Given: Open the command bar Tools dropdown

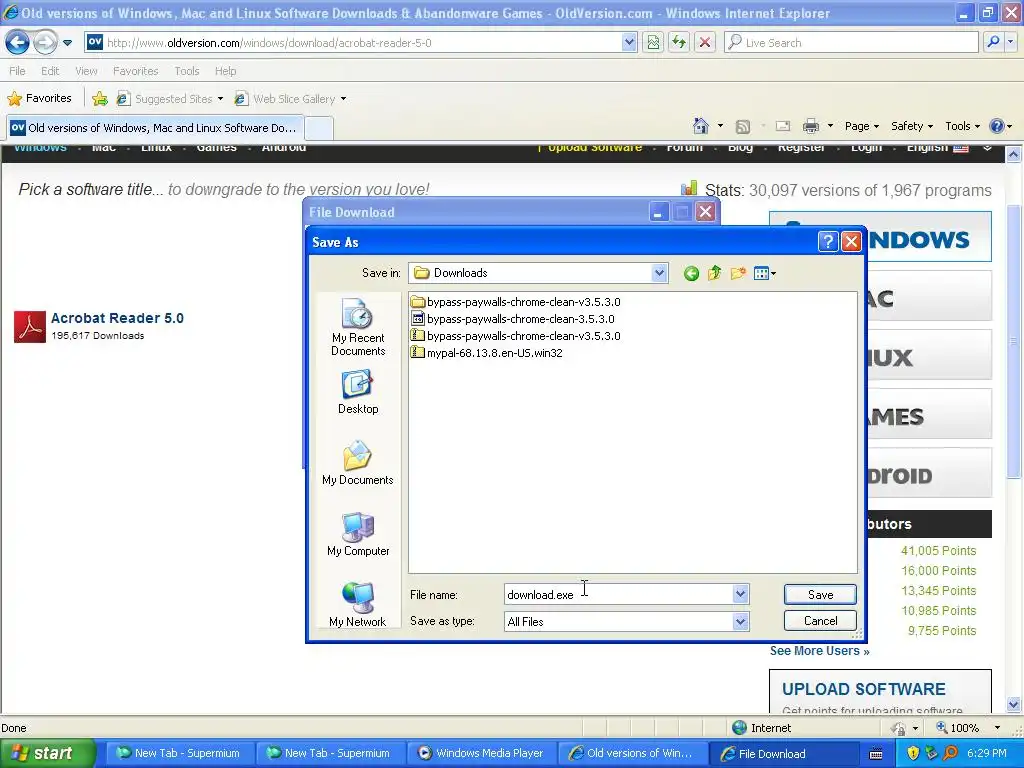Looking at the screenshot, I should 963,126.
